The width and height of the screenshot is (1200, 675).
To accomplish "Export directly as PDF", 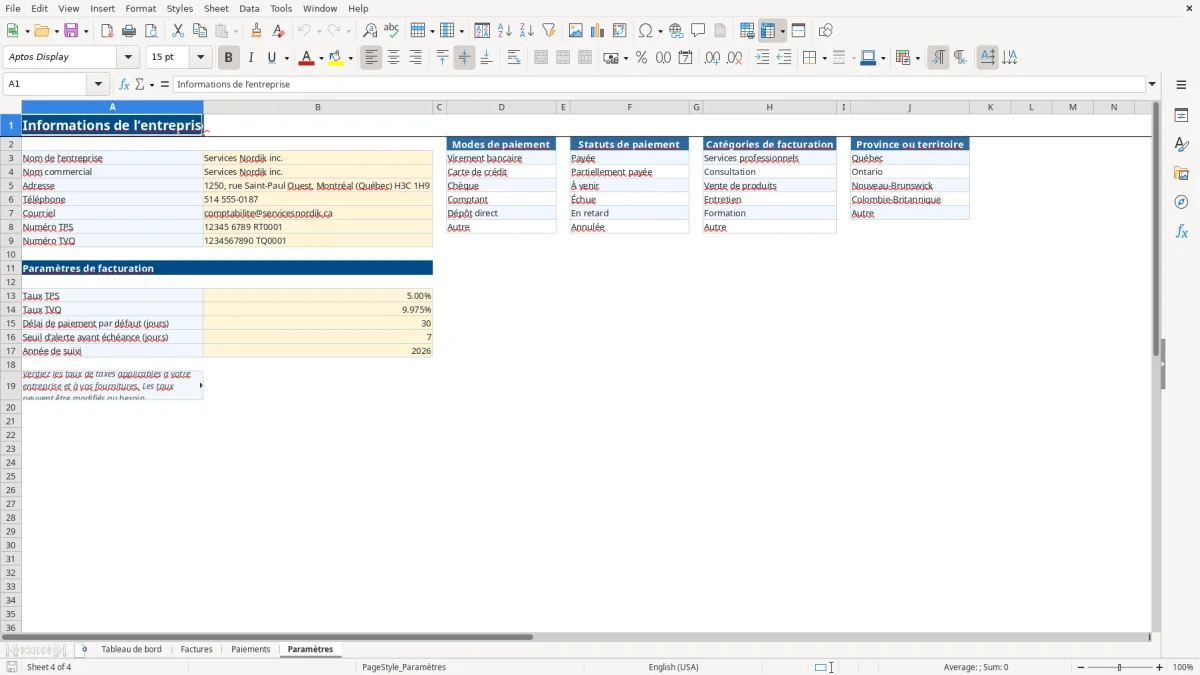I will pos(107,31).
